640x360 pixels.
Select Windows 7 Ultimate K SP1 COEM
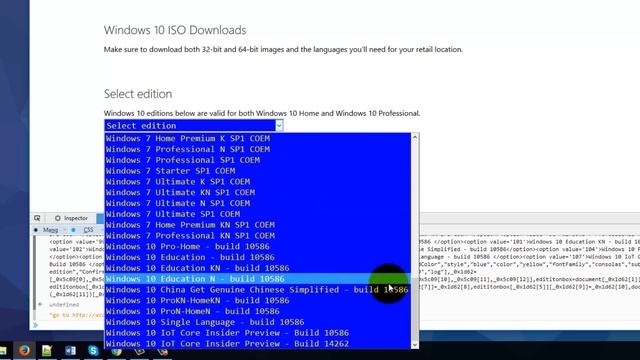[258, 182]
